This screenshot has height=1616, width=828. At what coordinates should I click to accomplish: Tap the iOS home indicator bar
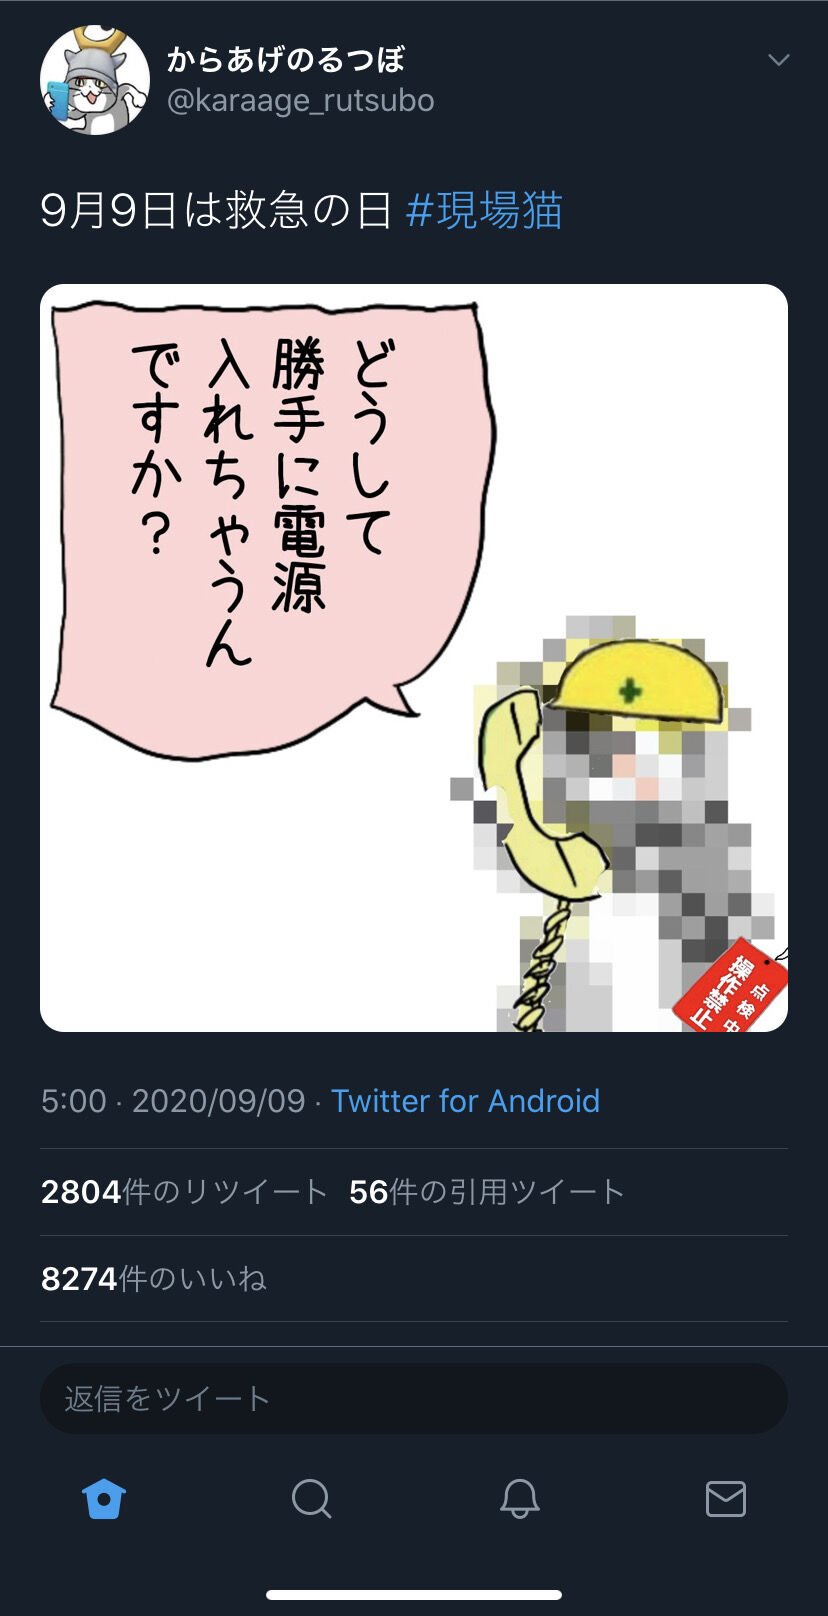(x=414, y=1595)
